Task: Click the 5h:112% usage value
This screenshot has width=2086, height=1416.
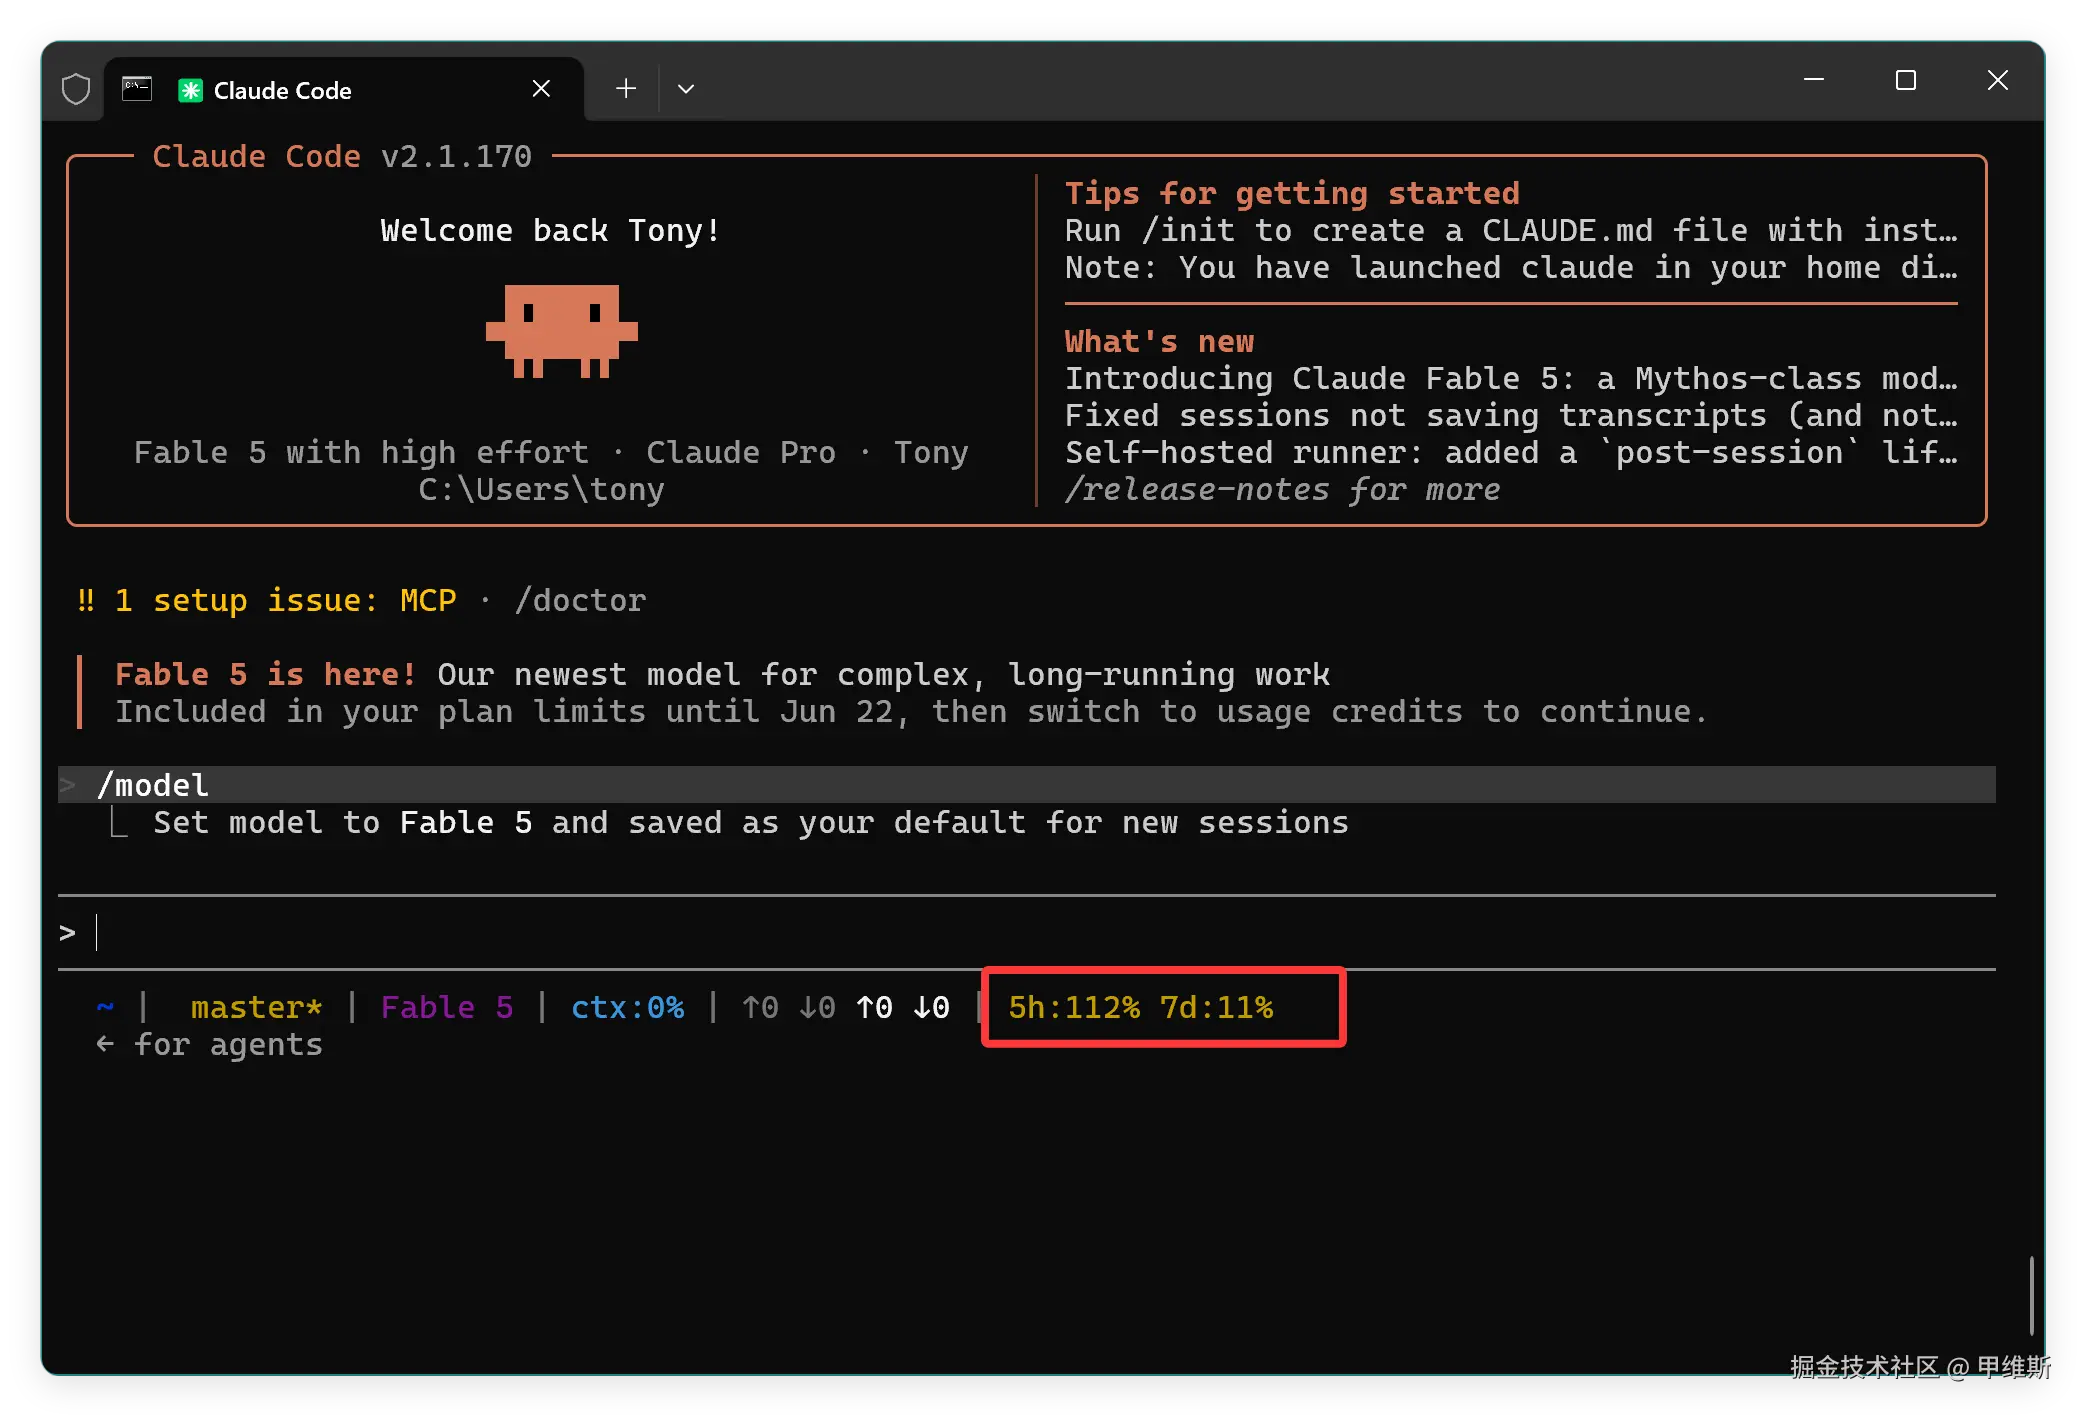Action: (x=1074, y=1007)
